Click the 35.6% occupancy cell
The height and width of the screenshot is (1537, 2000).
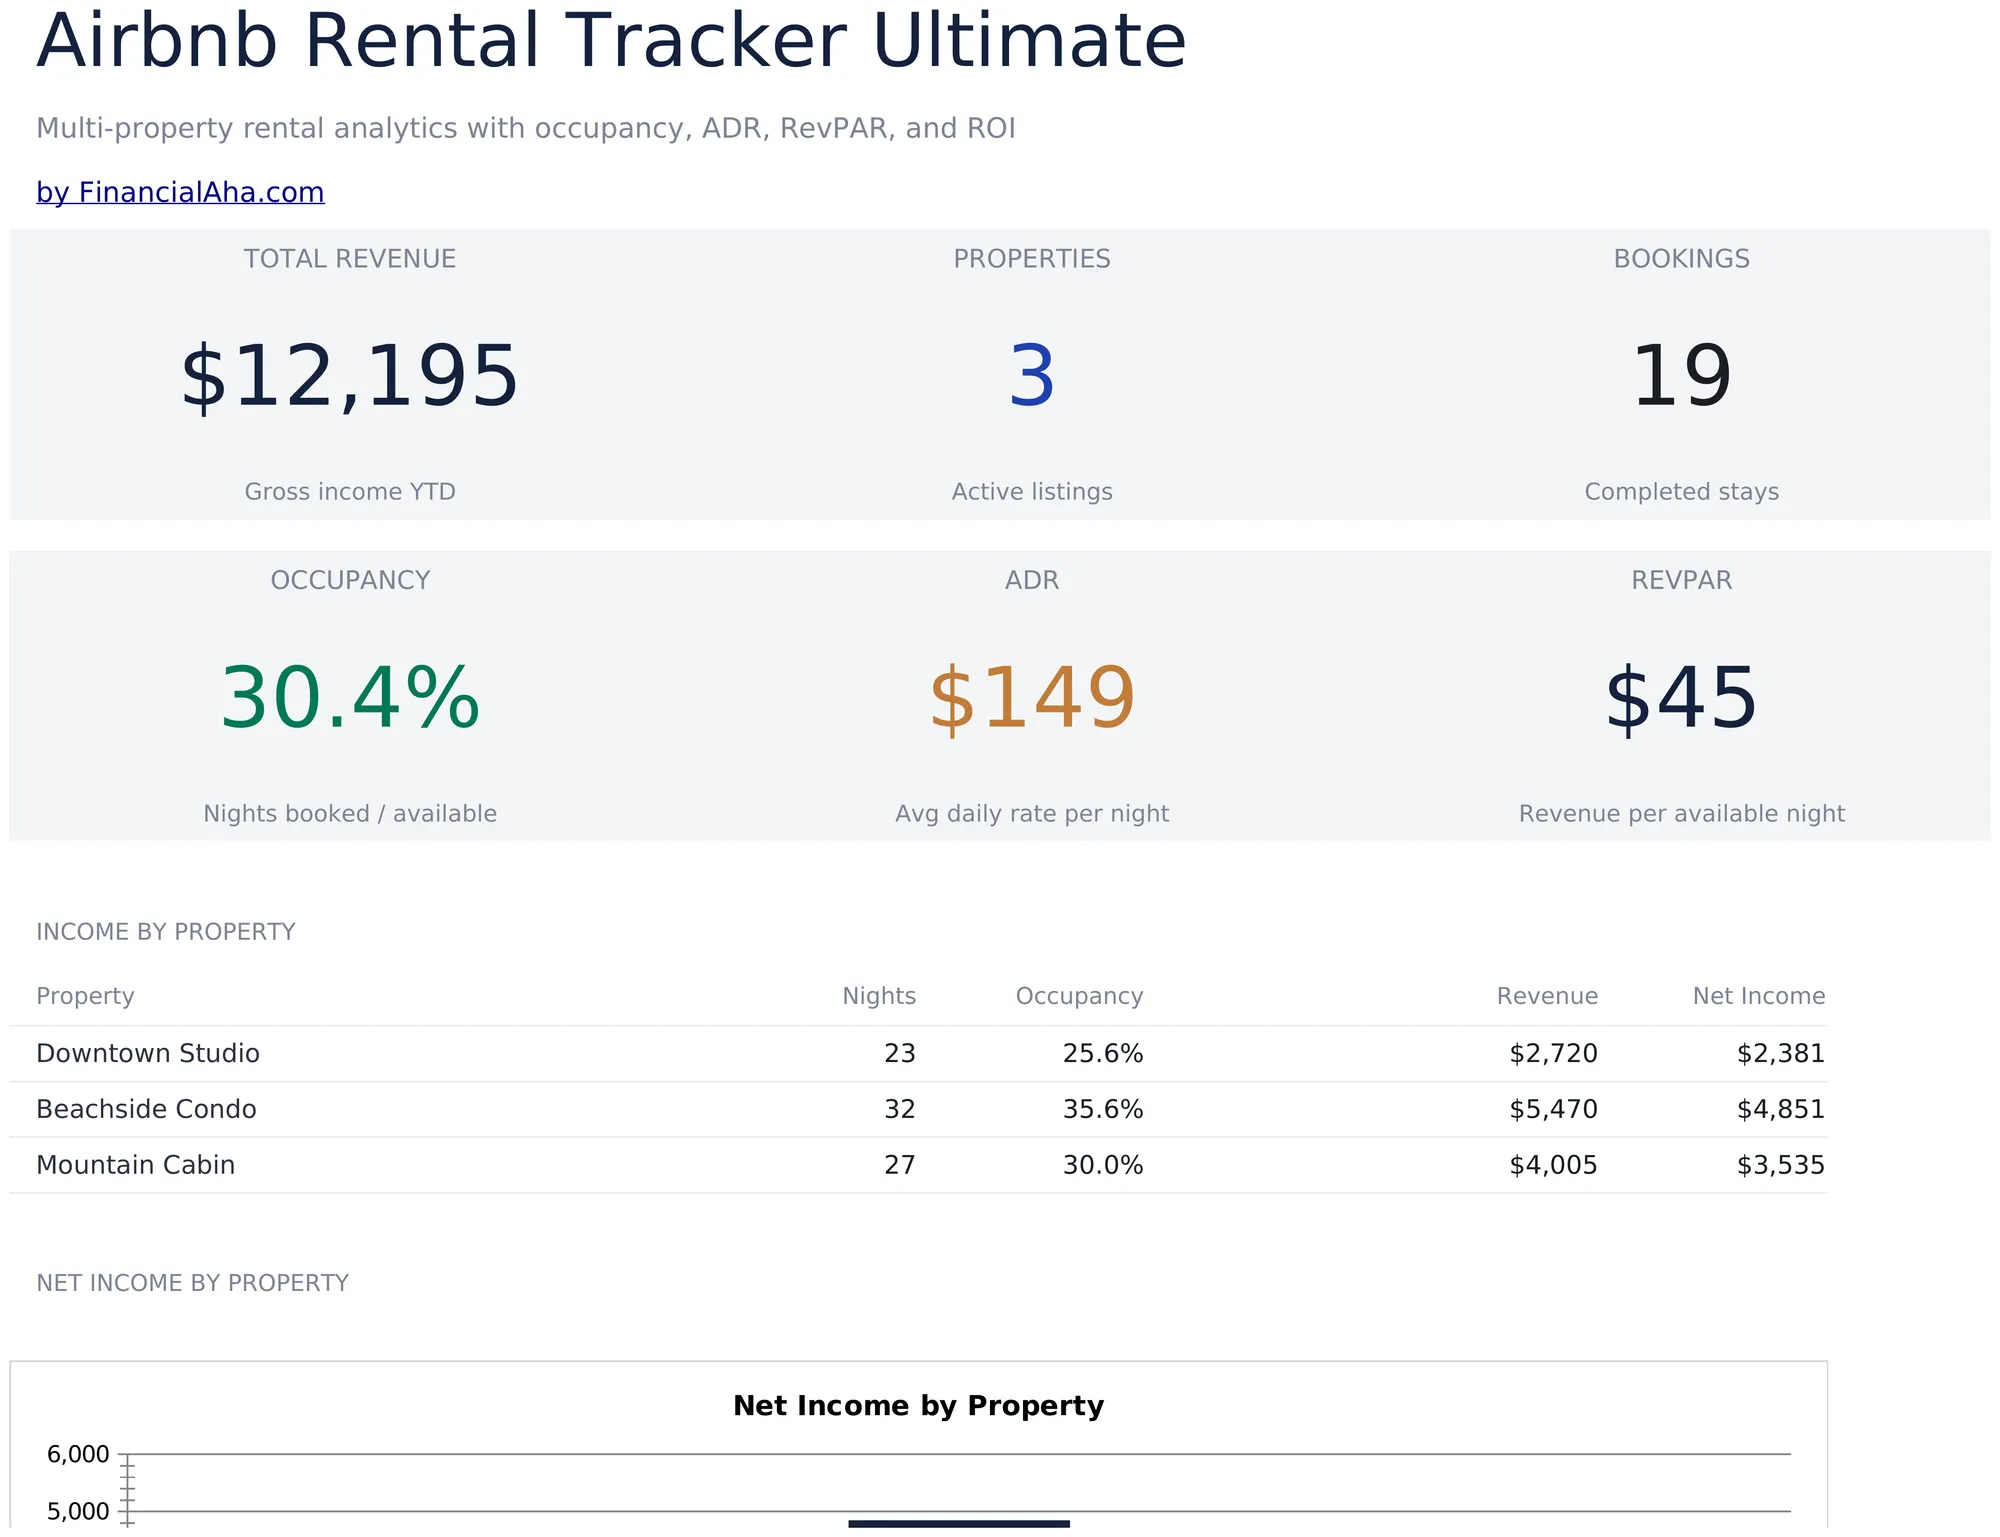(1103, 1109)
